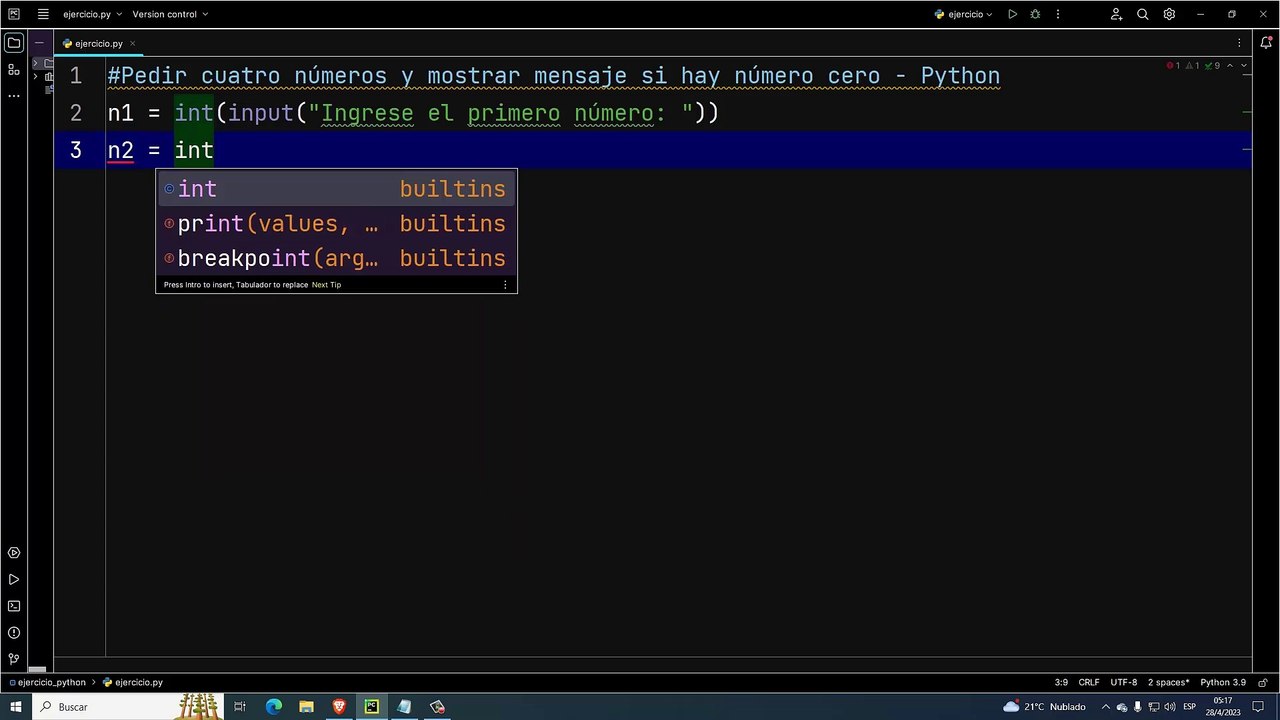Screen dimensions: 1280x720
Task: Open Windows Task View
Action: (x=240, y=706)
